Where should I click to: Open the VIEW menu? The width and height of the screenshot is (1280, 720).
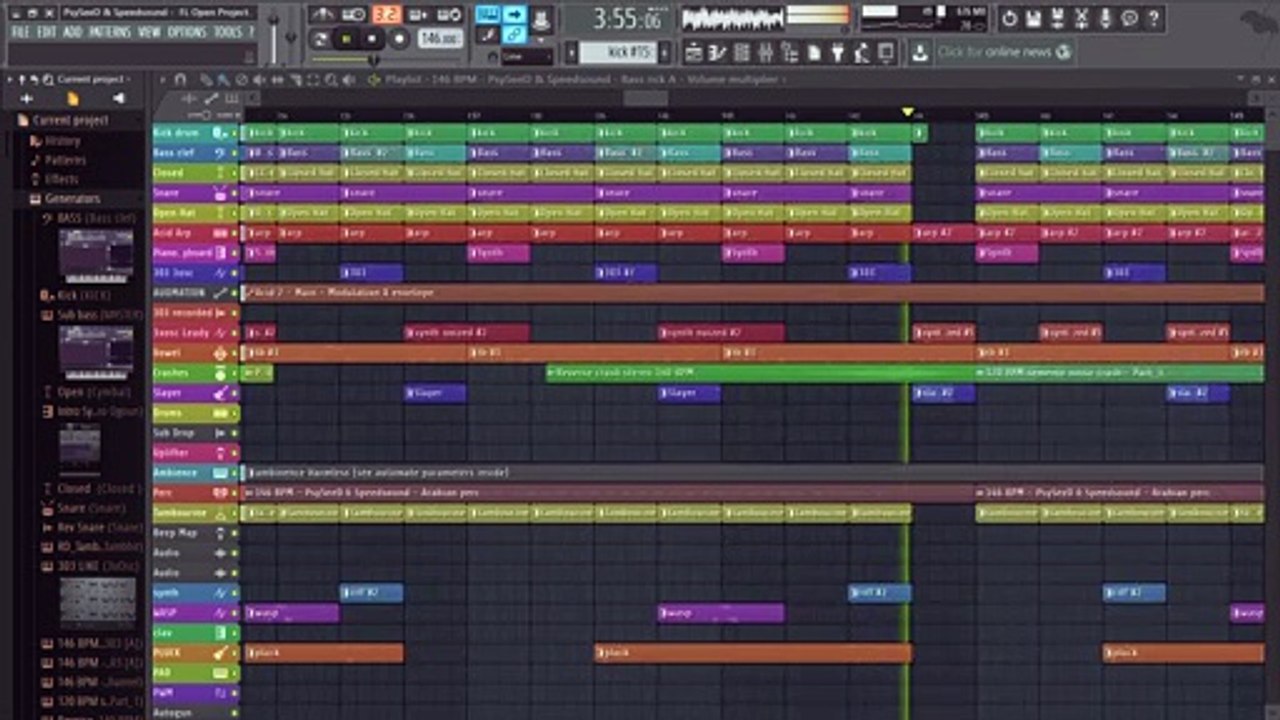[x=149, y=32]
